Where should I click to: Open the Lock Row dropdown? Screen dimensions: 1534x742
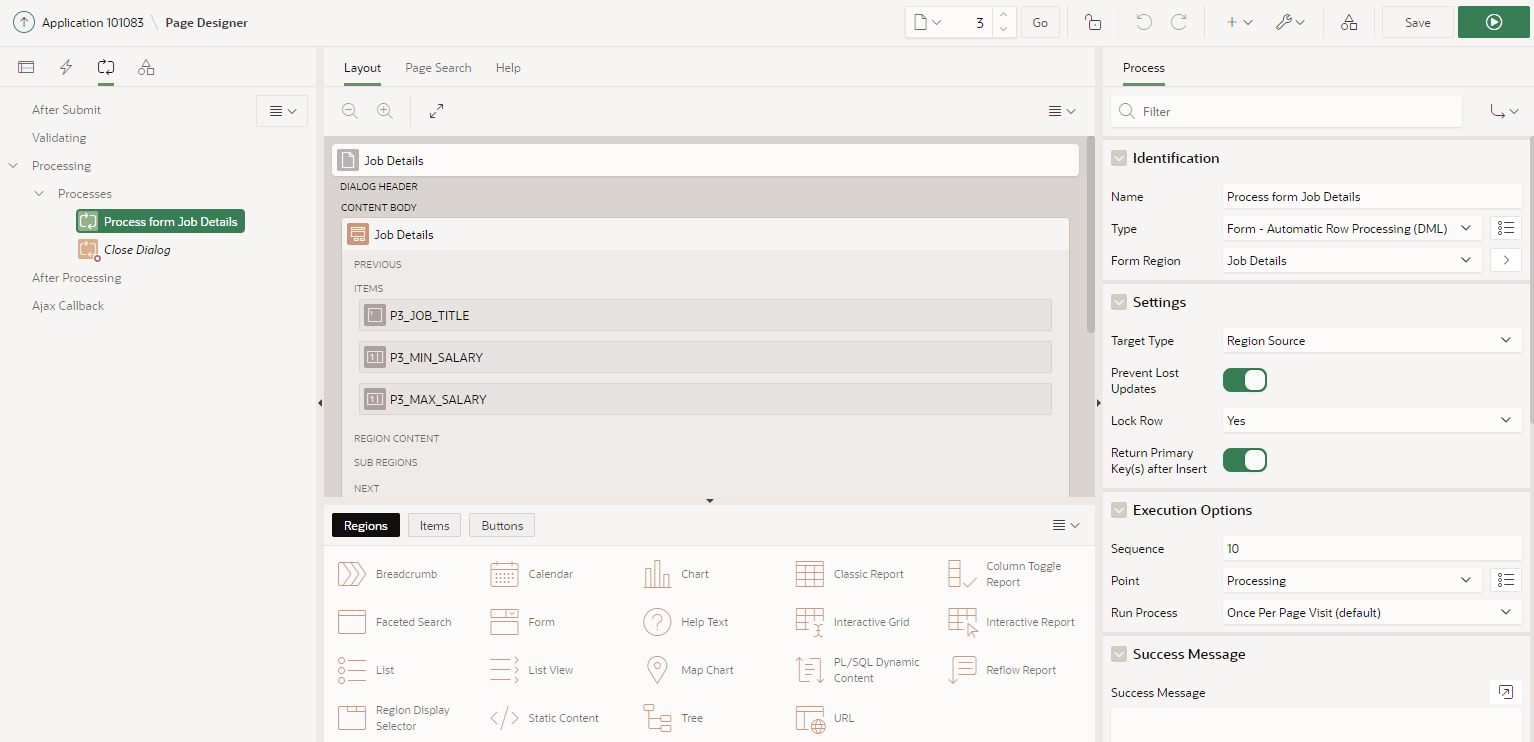tap(1370, 420)
